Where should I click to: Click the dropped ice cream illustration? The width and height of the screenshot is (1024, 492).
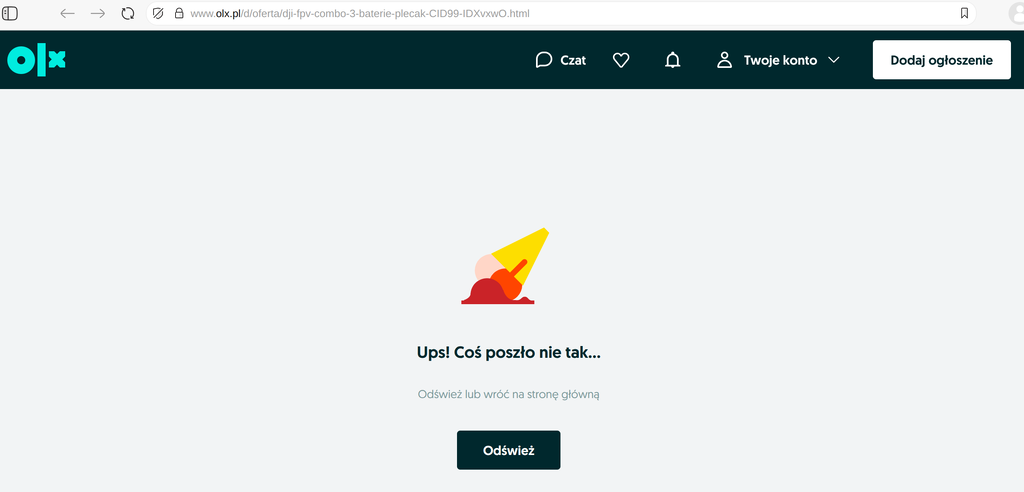pyautogui.click(x=506, y=268)
